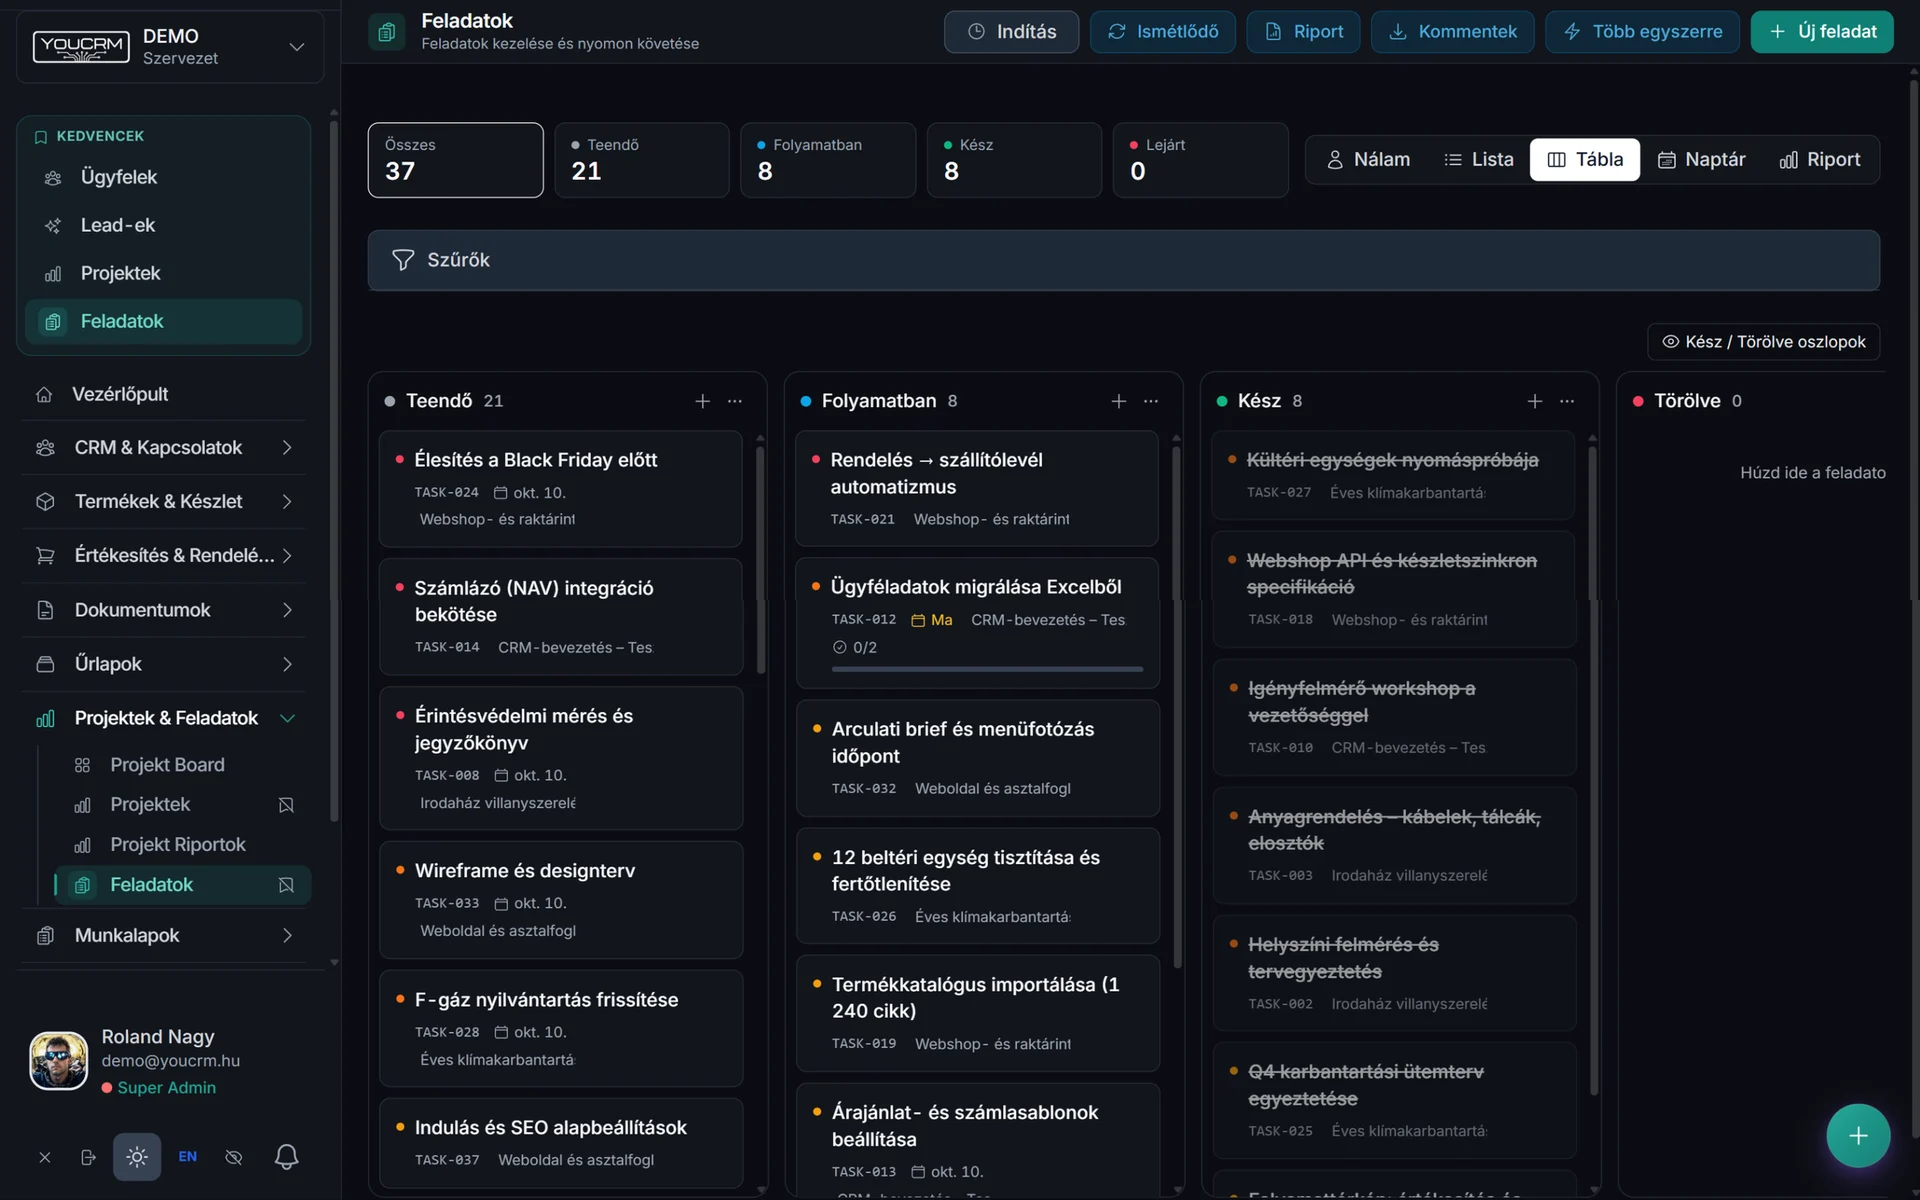The image size is (1920, 1200).
Task: Open Lead-ek in favorites
Action: tap(164, 225)
